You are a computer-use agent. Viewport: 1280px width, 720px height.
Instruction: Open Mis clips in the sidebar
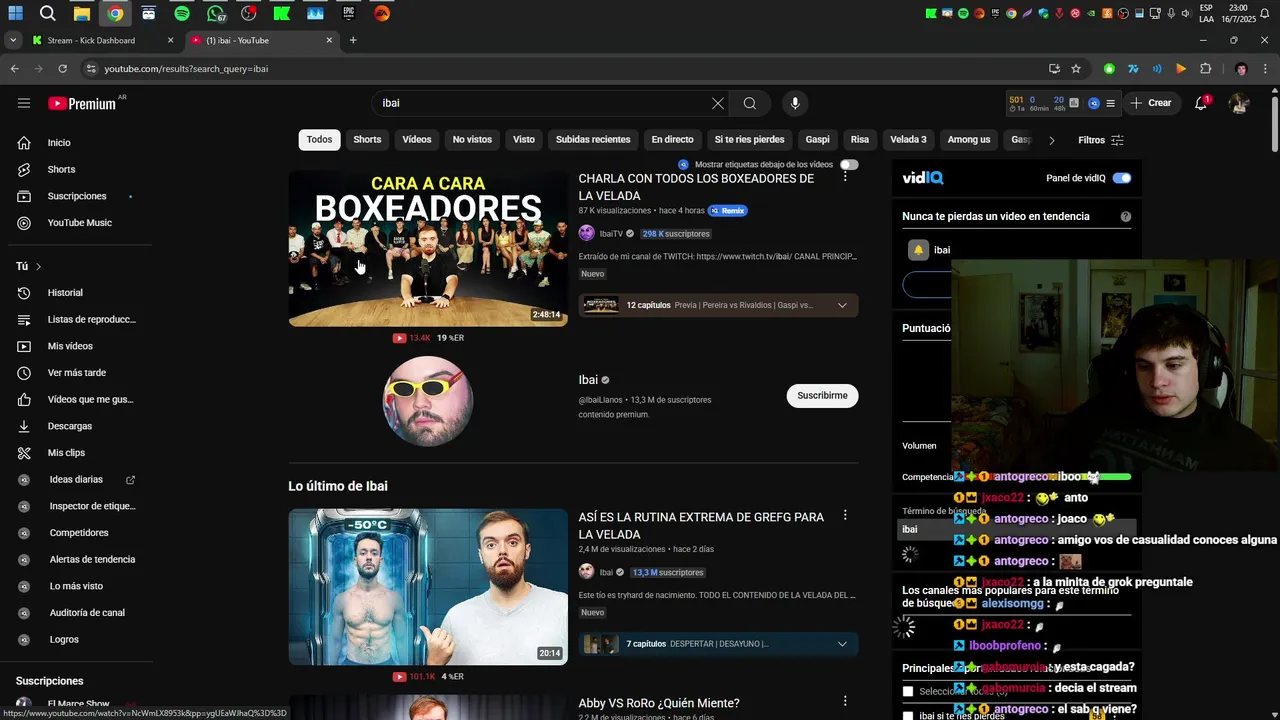[68, 453]
